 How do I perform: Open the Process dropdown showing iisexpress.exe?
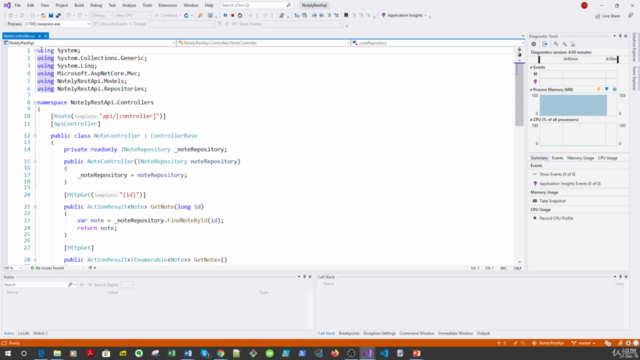[56, 24]
